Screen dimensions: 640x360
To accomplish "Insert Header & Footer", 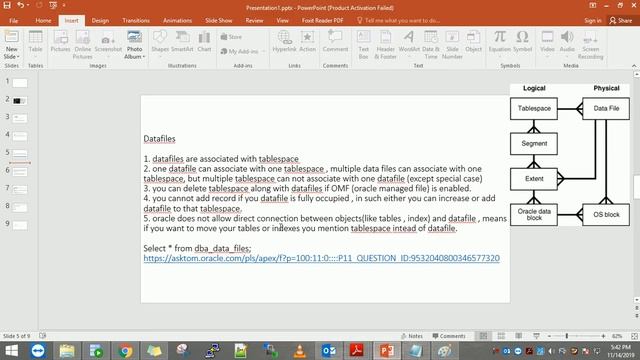I will (x=385, y=45).
